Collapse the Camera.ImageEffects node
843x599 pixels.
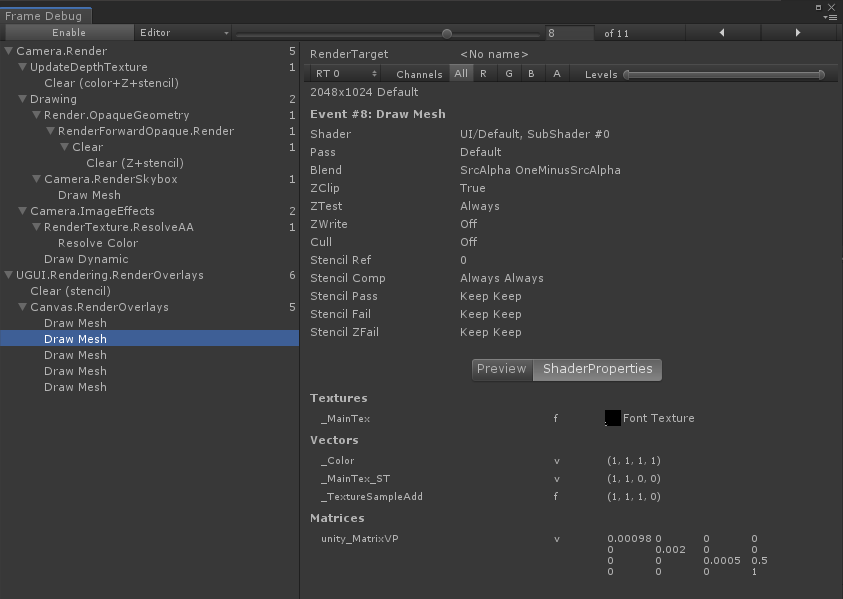point(23,211)
